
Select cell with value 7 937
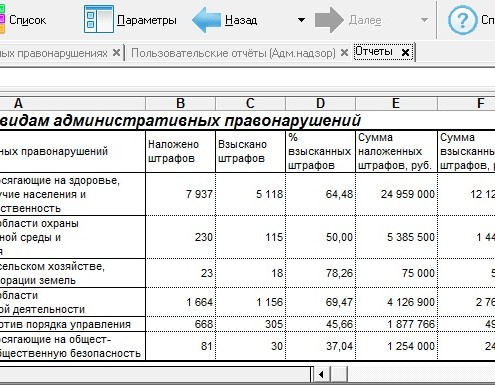tap(181, 194)
